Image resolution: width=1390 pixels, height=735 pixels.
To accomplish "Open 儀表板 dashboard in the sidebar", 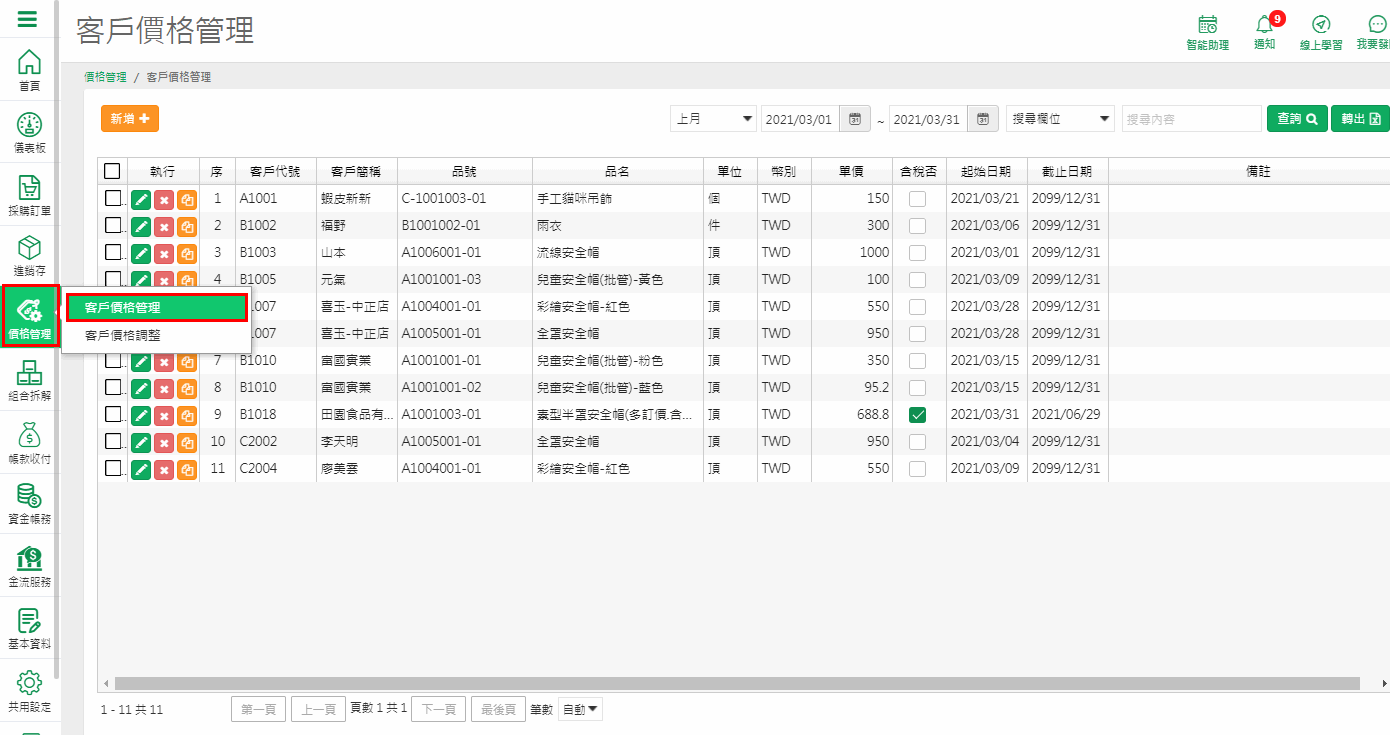I will [30, 132].
